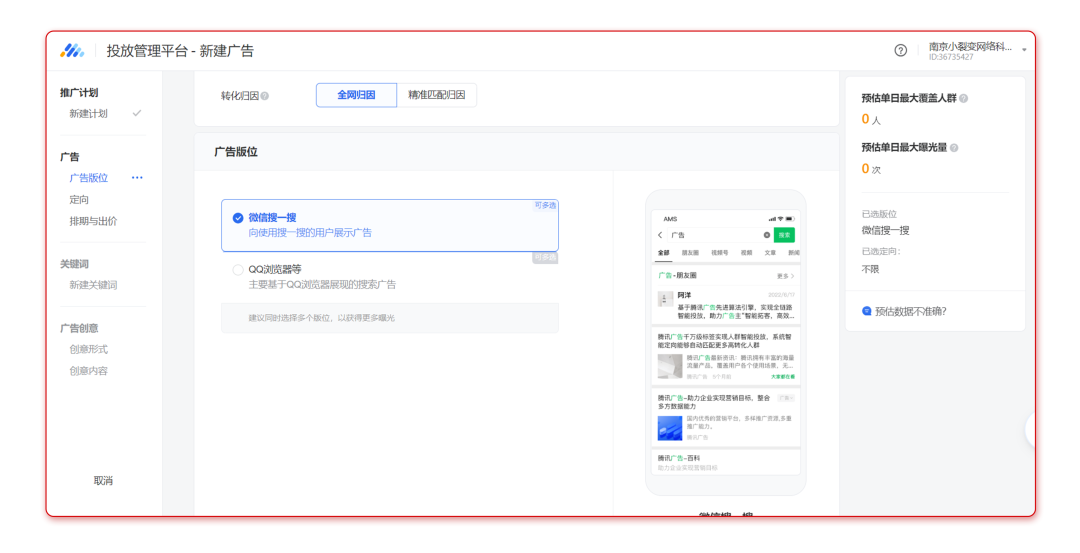Image resolution: width=1080 pixels, height=553 pixels.
Task: Click the info icon next to 预估单日最大曝光量
Action: pyautogui.click(x=954, y=148)
